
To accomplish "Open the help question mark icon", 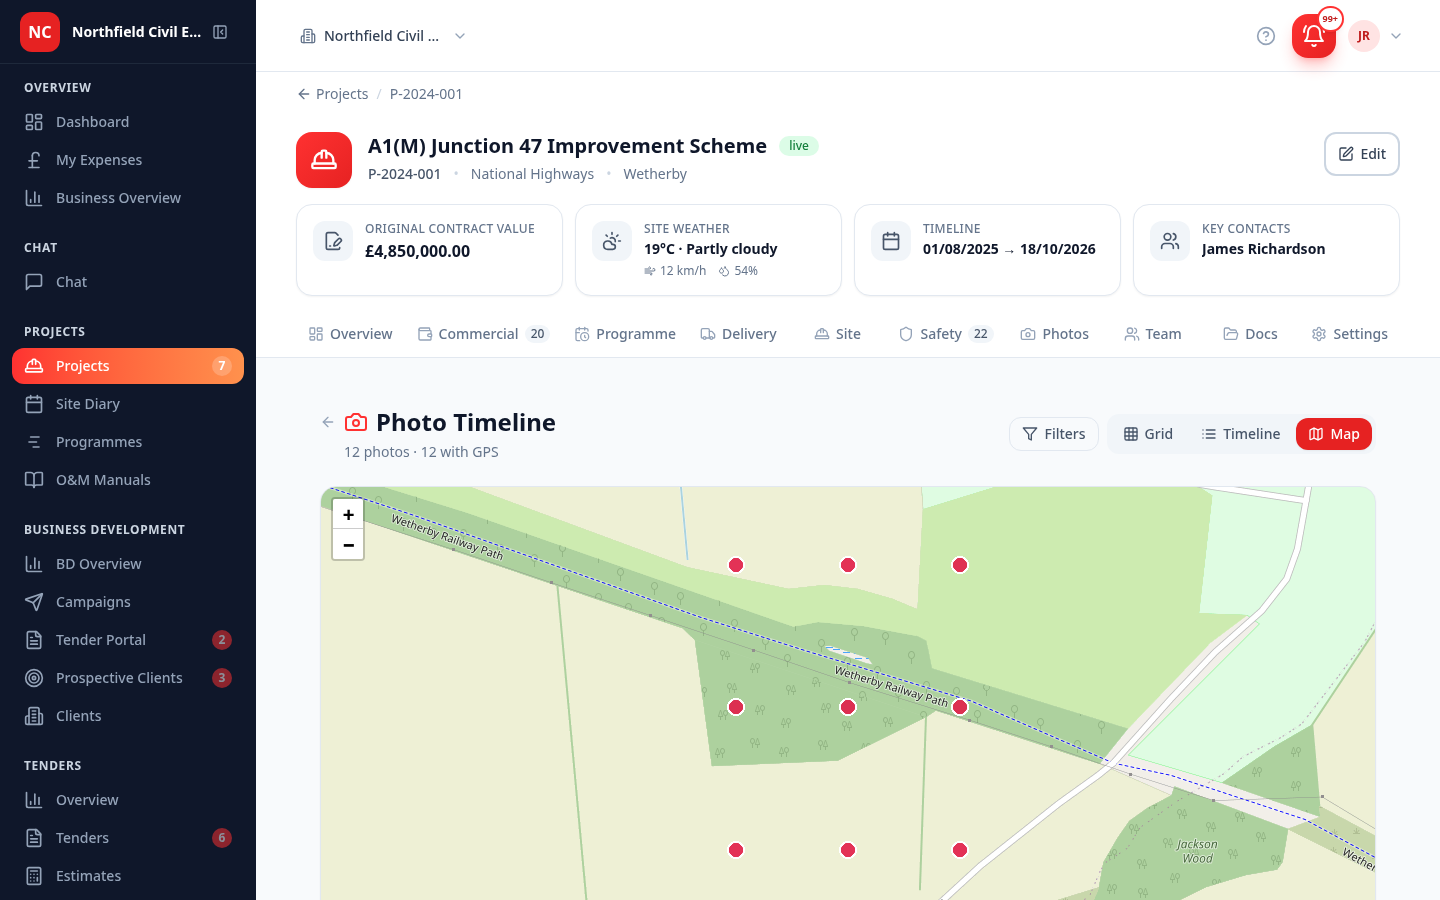I will [x=1266, y=36].
